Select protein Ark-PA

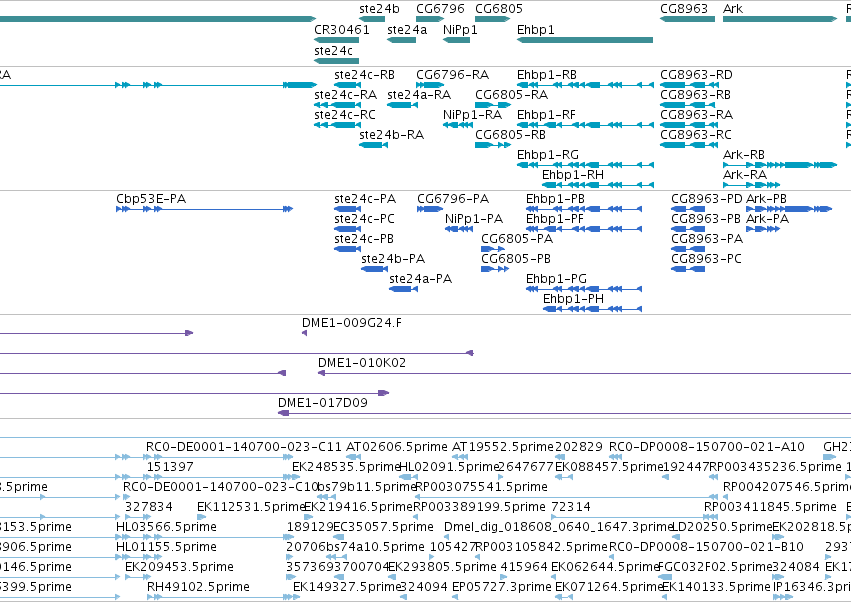[764, 229]
